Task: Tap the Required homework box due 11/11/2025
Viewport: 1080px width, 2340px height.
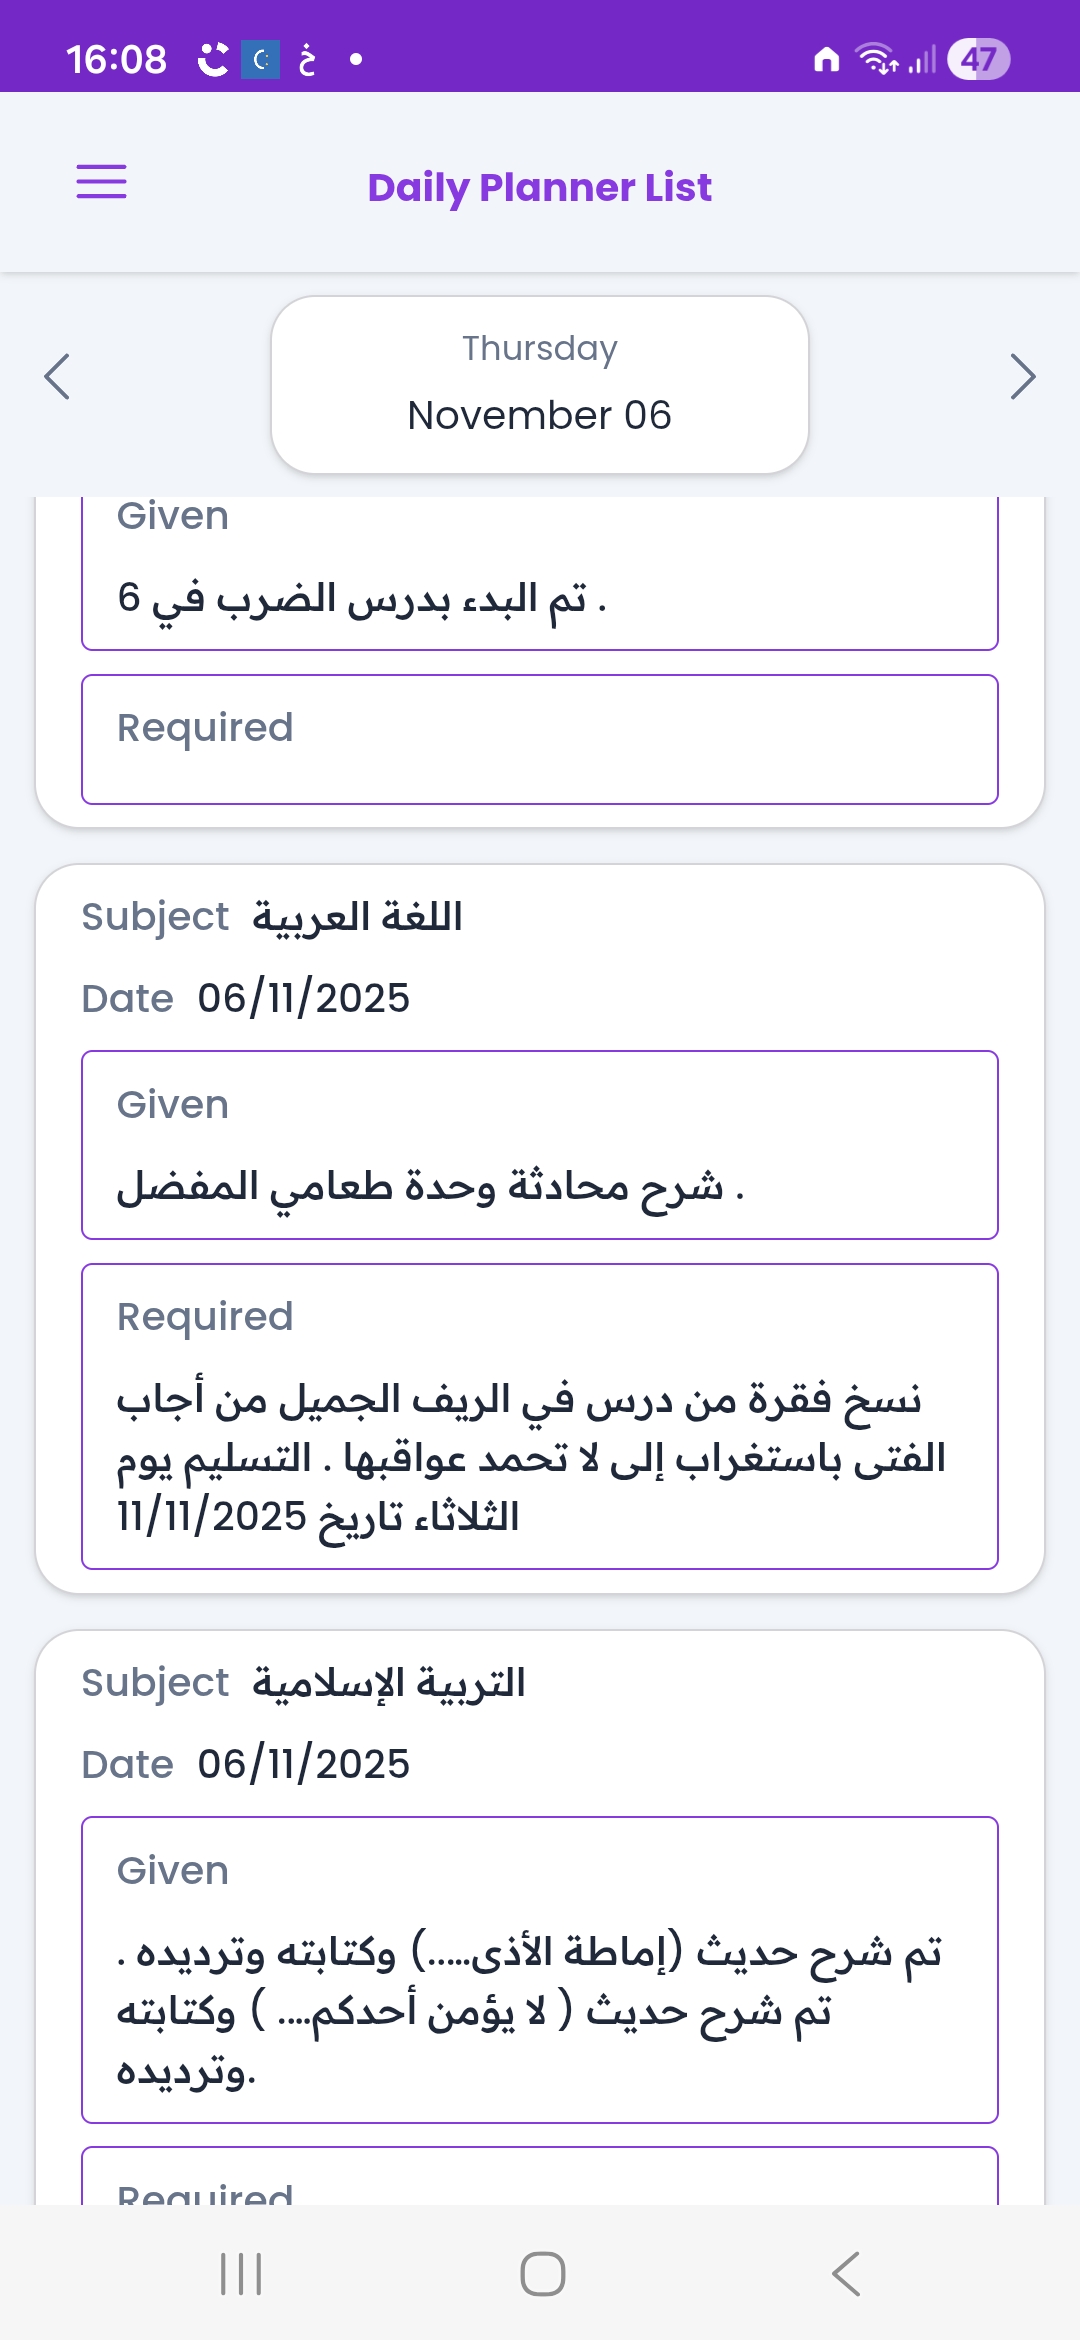Action: point(540,1416)
